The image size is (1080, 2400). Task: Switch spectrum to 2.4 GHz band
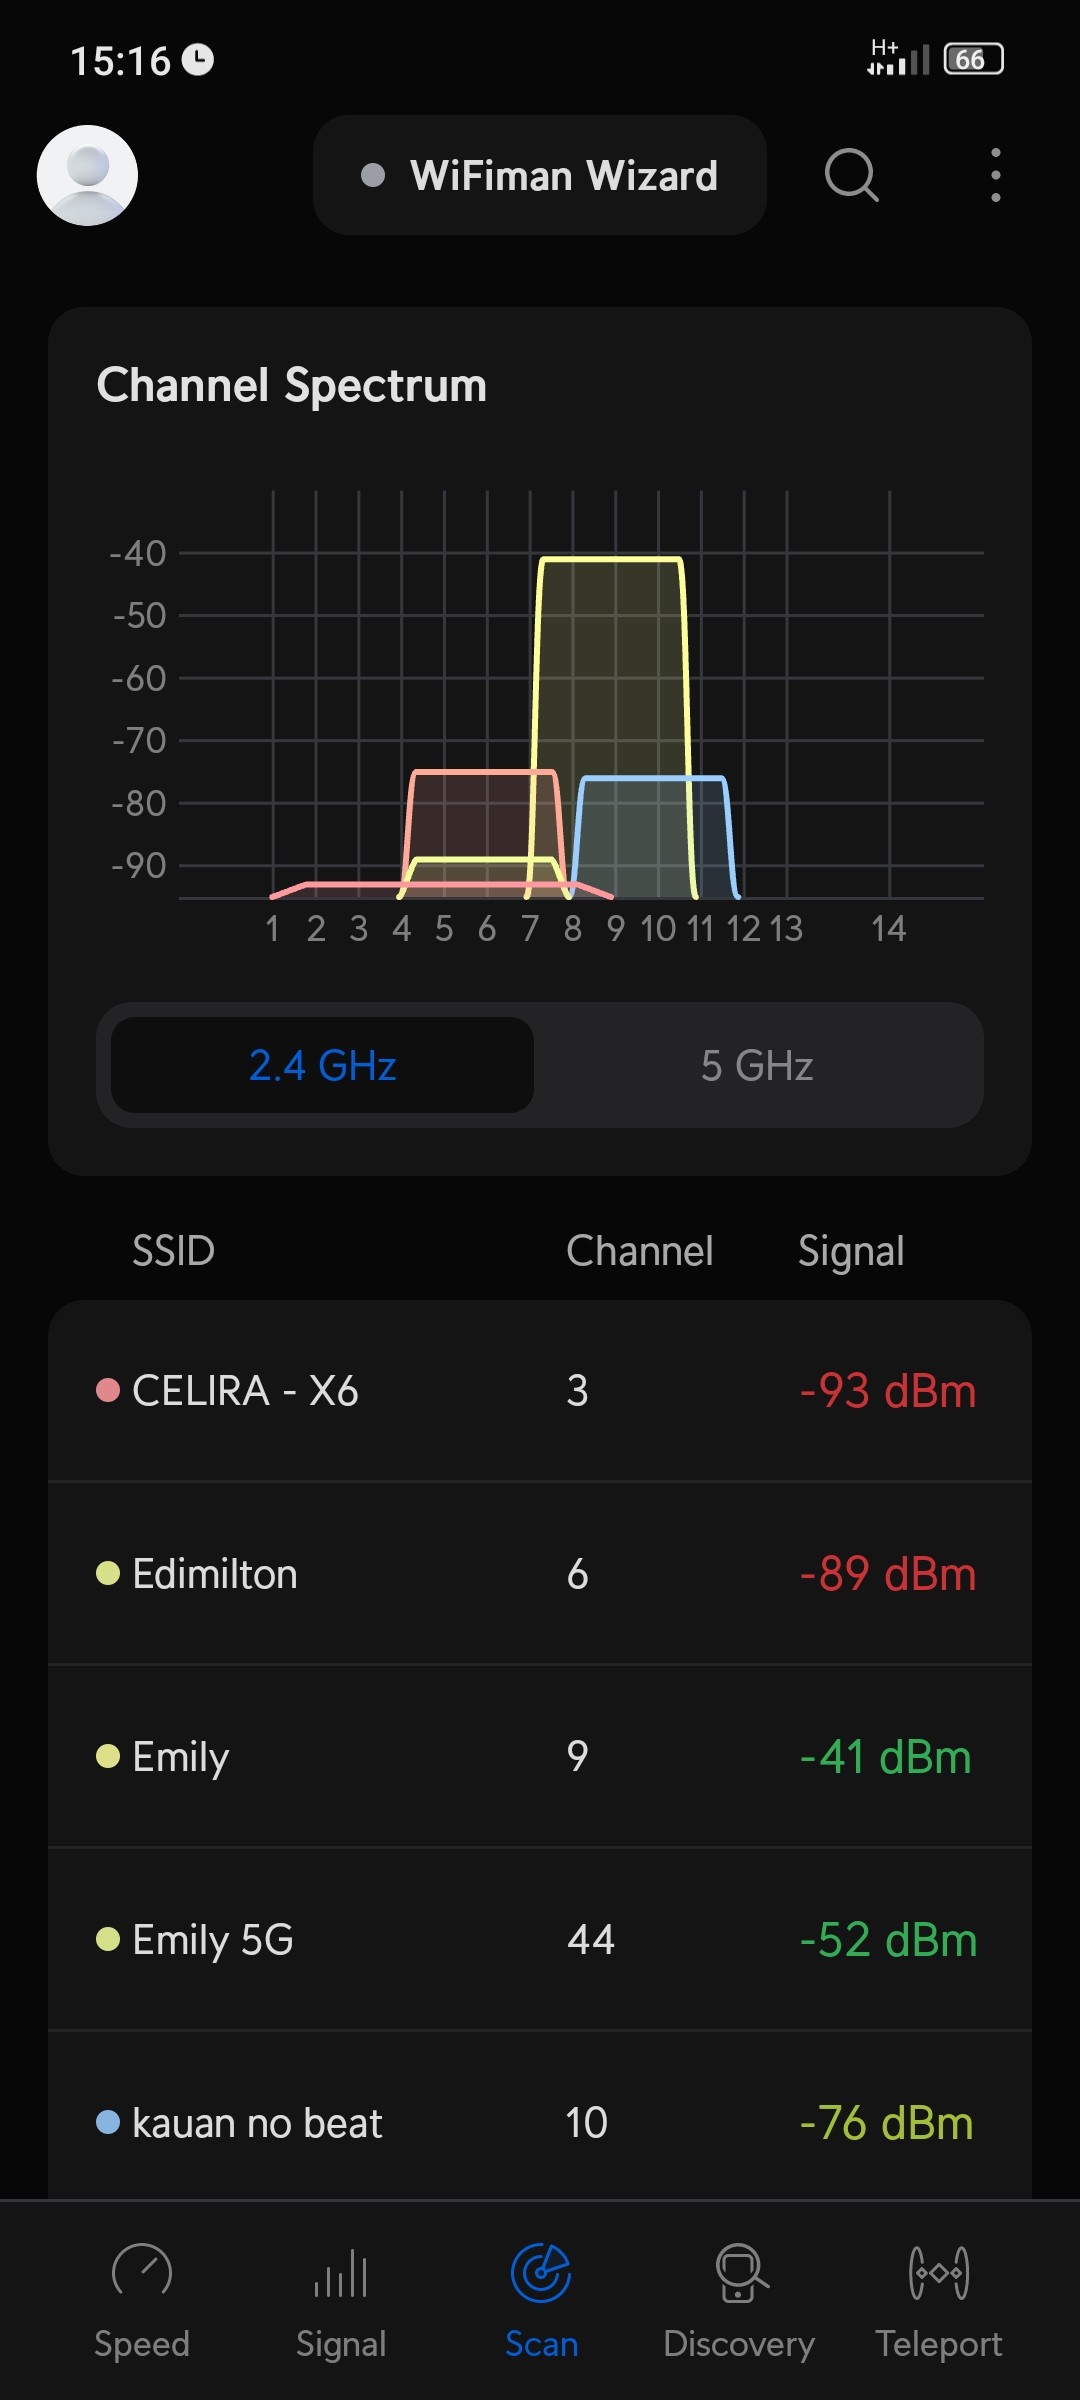pyautogui.click(x=322, y=1065)
